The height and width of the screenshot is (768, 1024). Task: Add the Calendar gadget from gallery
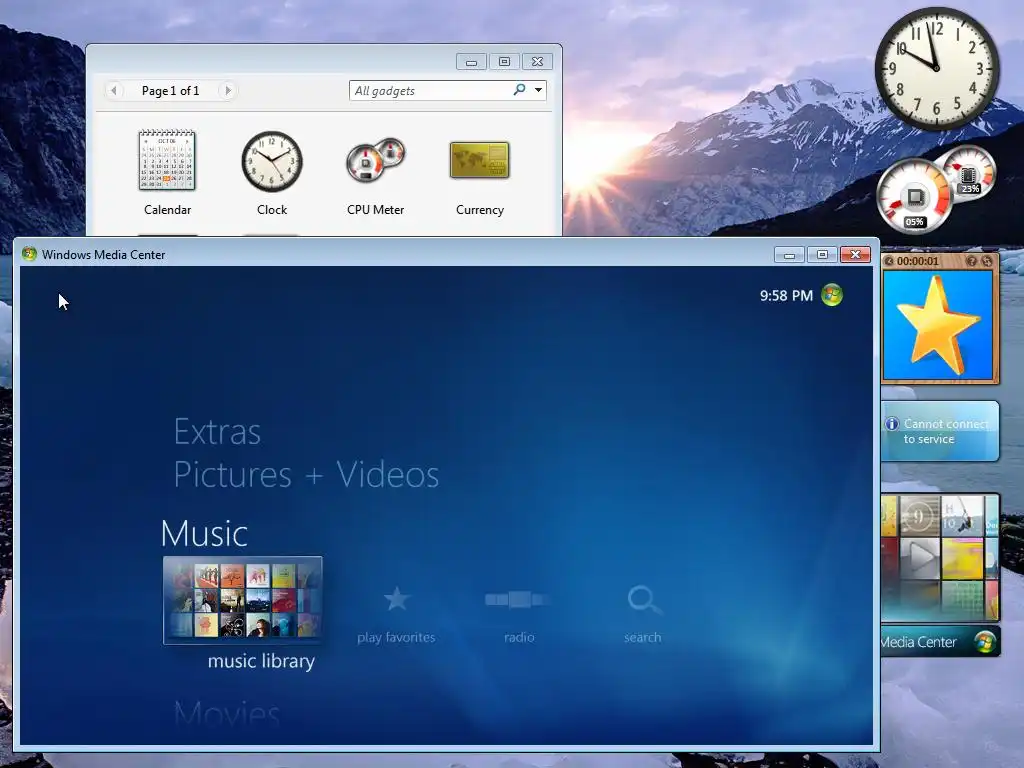click(167, 172)
